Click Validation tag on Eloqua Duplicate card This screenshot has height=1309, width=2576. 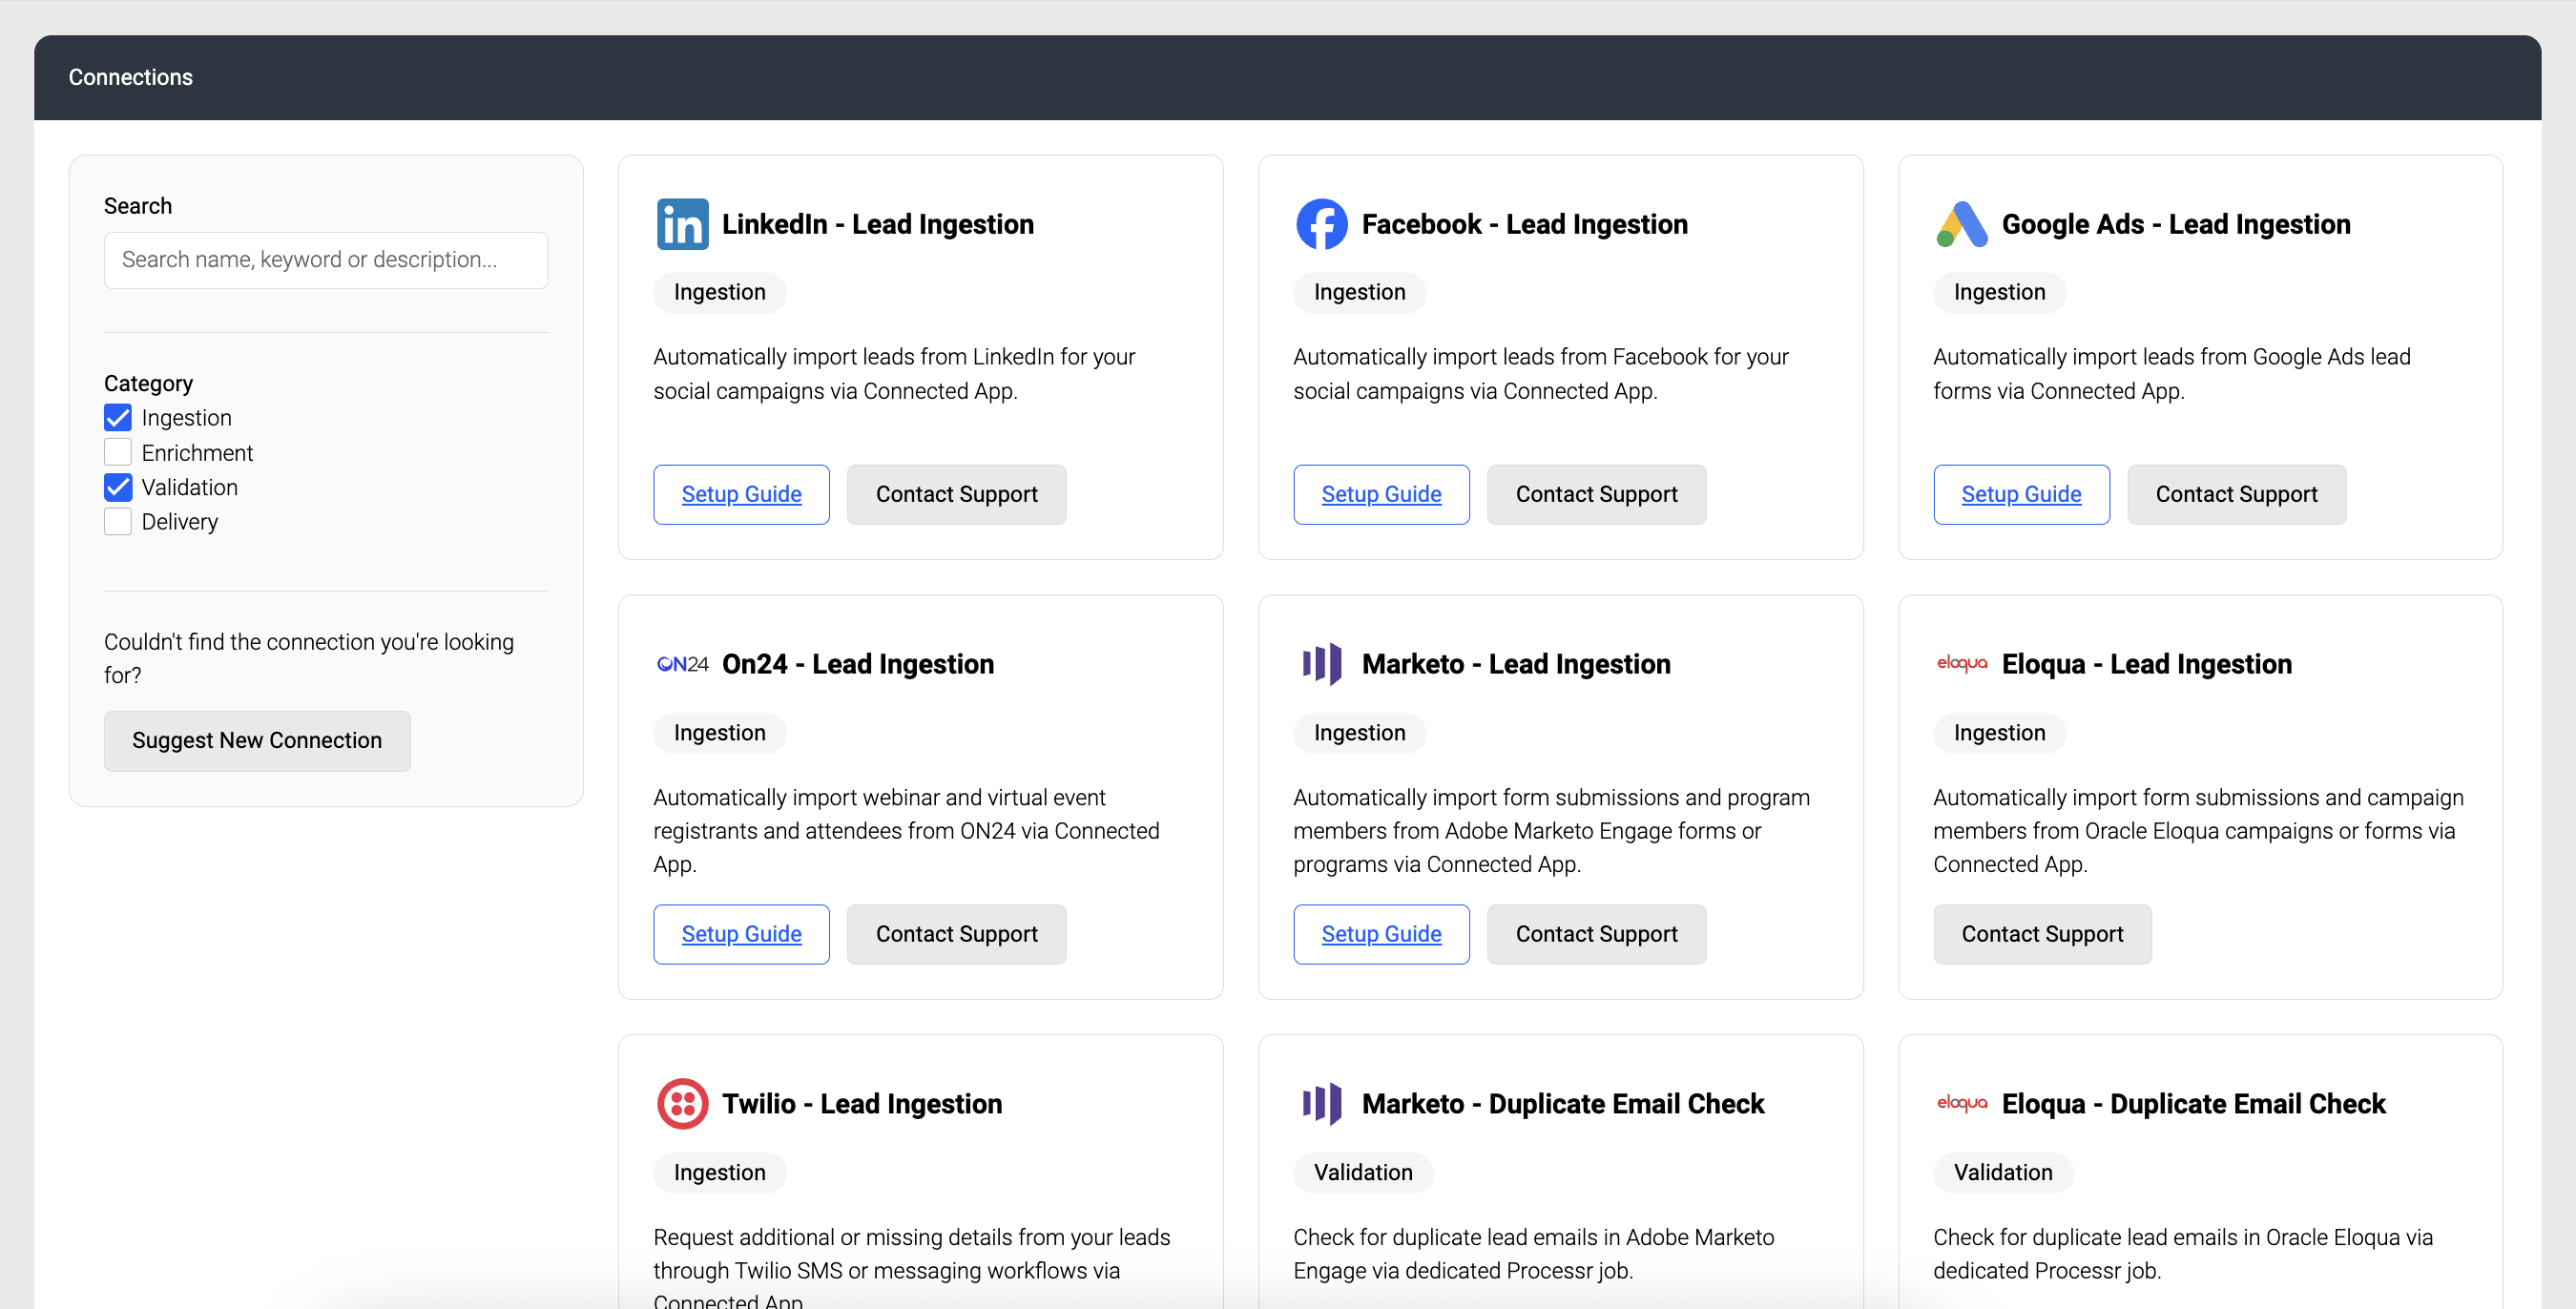tap(2003, 1173)
